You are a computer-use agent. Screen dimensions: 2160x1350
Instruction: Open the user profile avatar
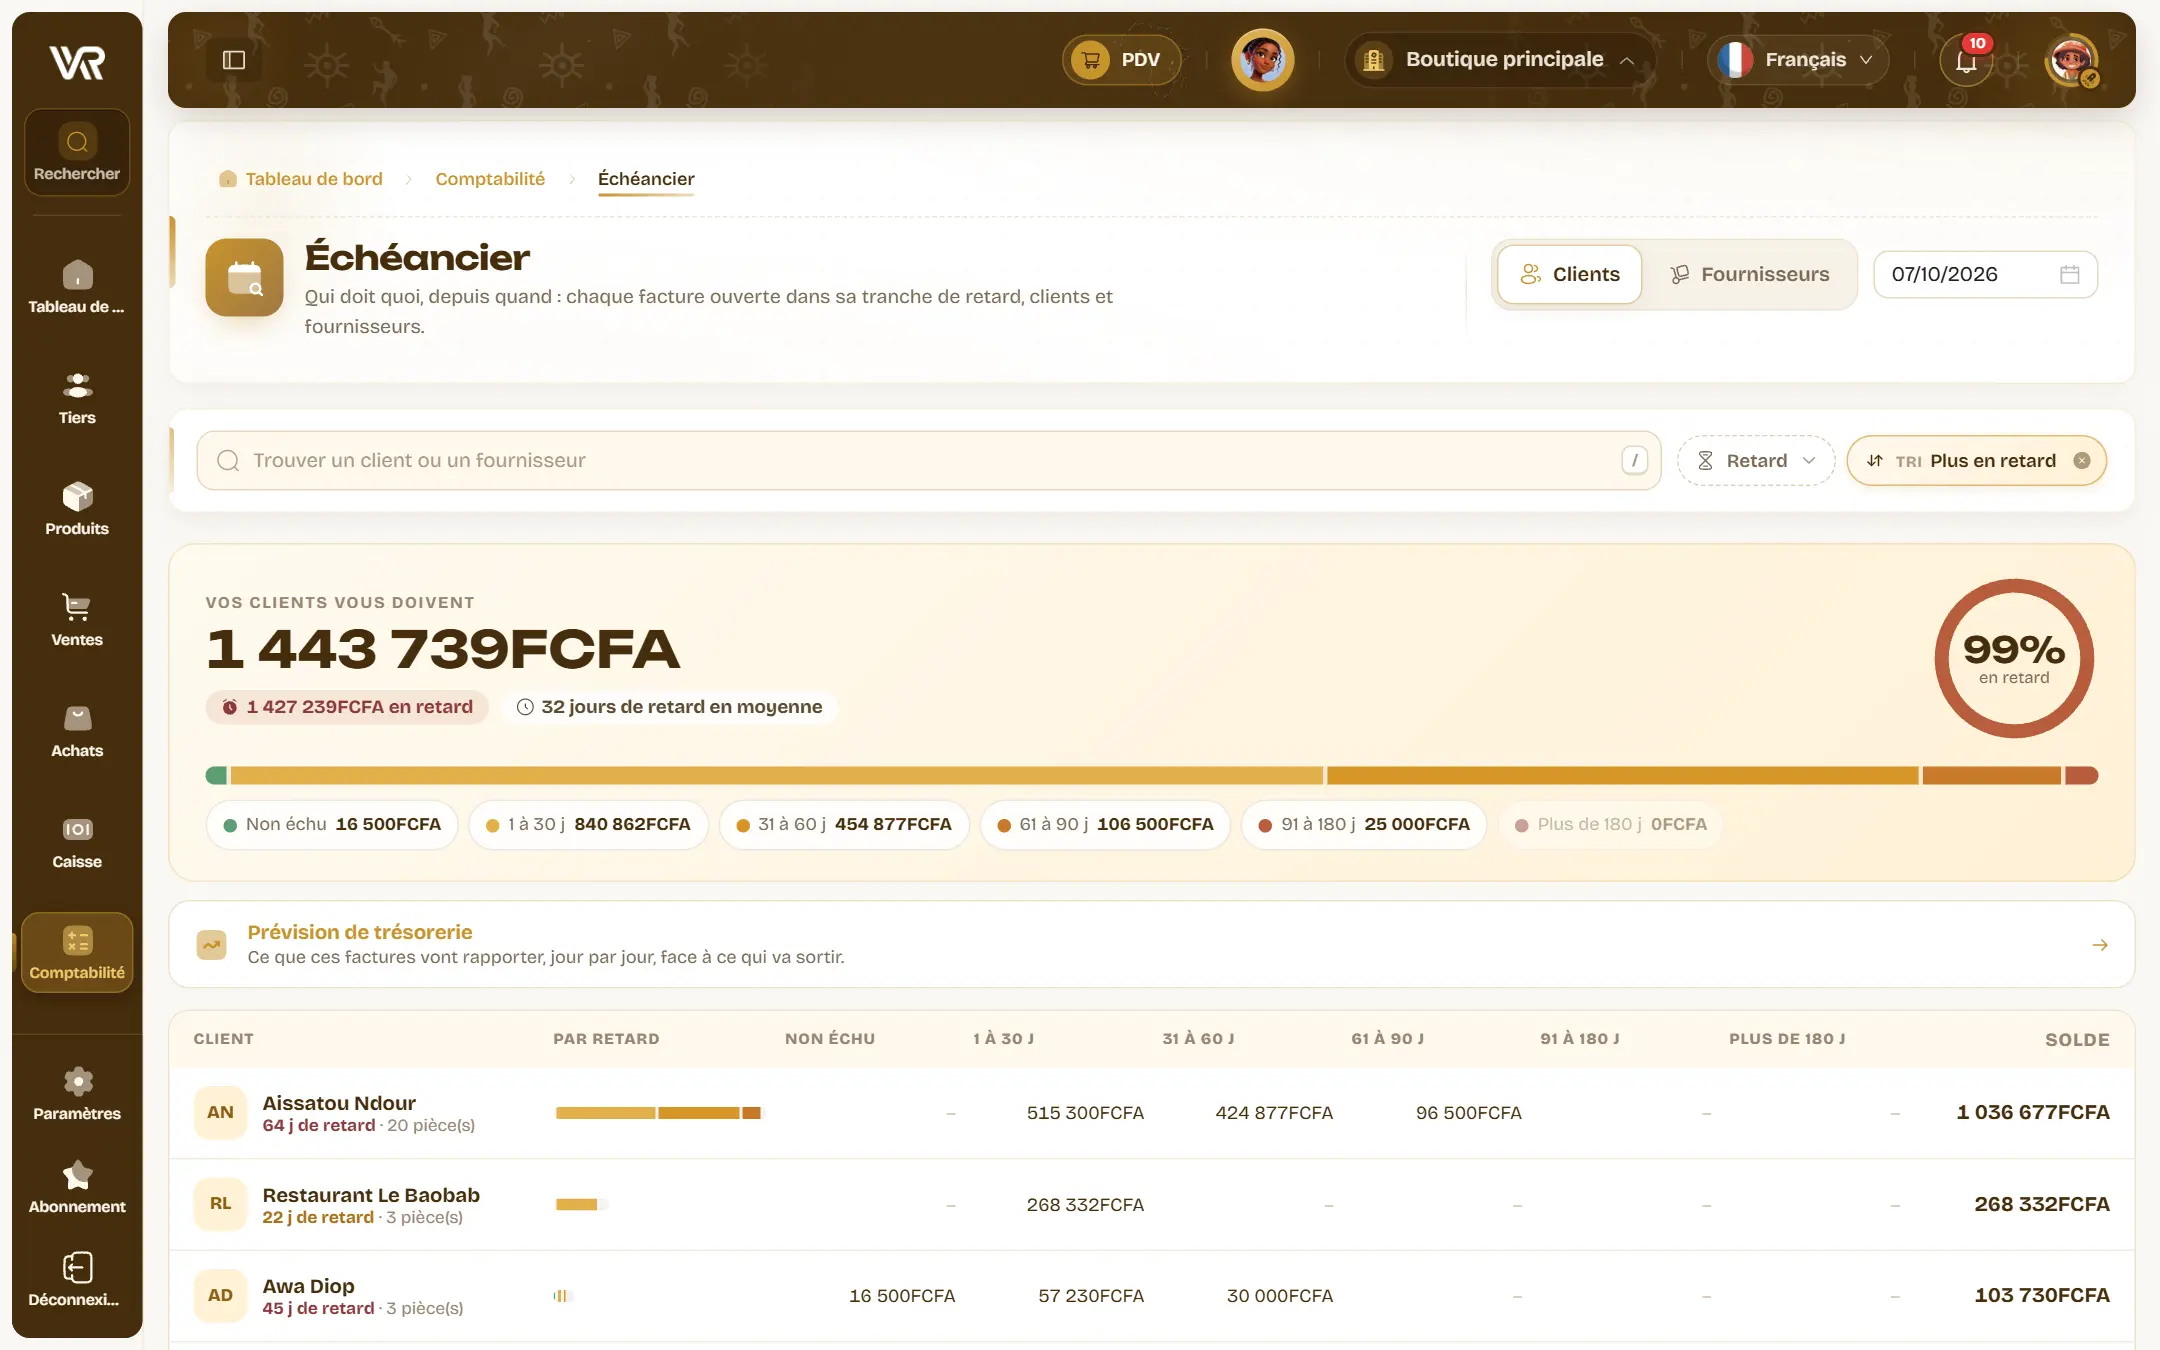2072,60
